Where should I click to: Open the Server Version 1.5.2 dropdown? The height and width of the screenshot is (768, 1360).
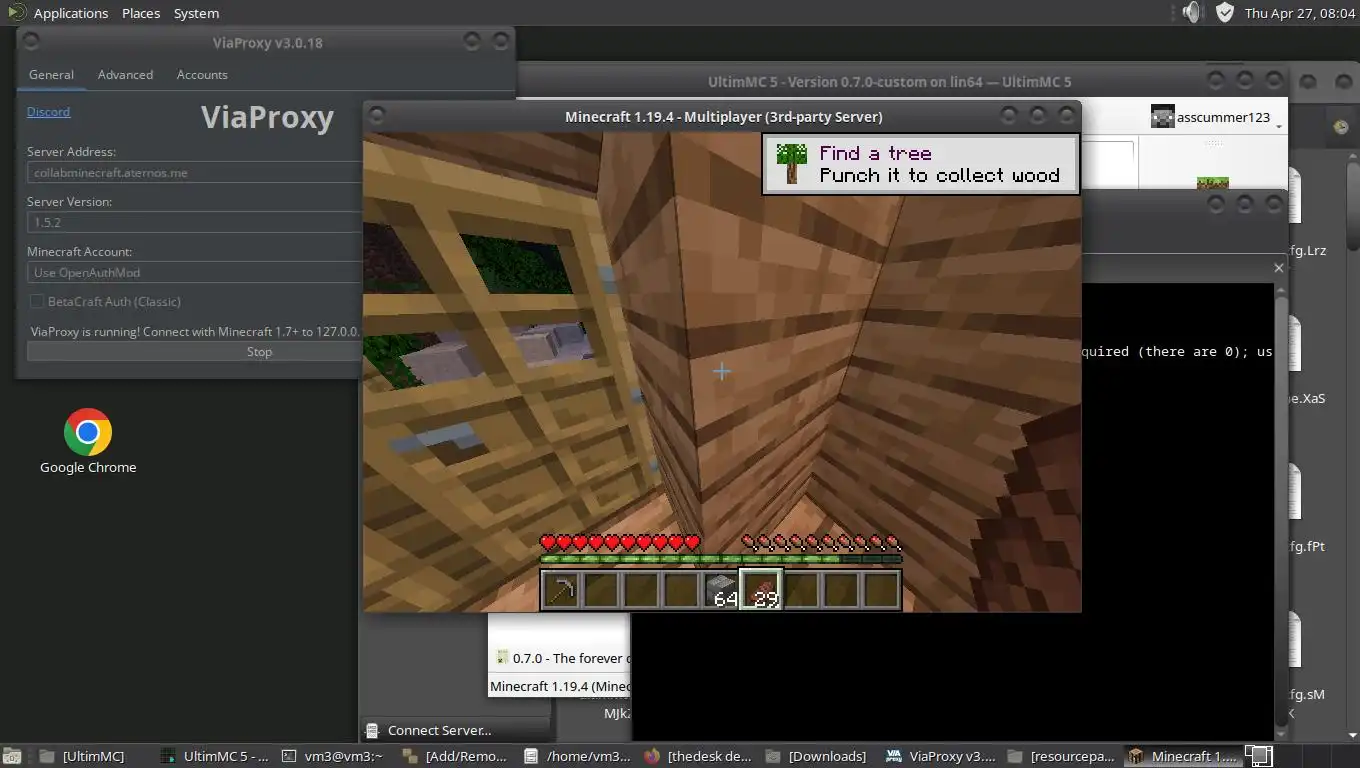pos(194,222)
